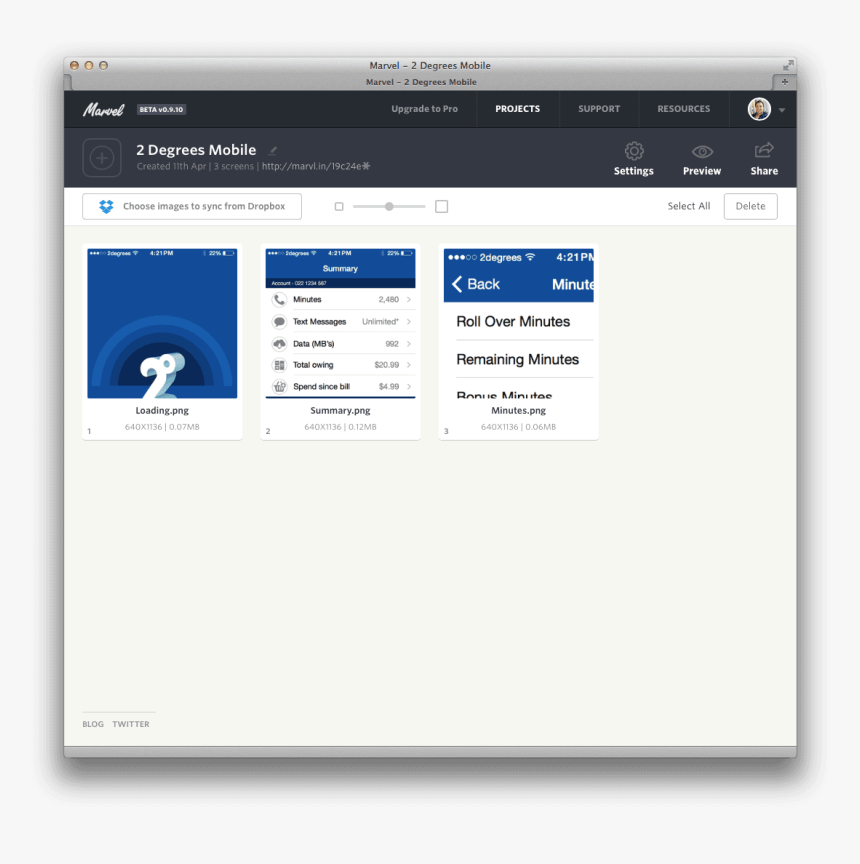Viewport: 860px width, 864px height.
Task: Edit project name with the pencil icon
Action: [x=273, y=150]
